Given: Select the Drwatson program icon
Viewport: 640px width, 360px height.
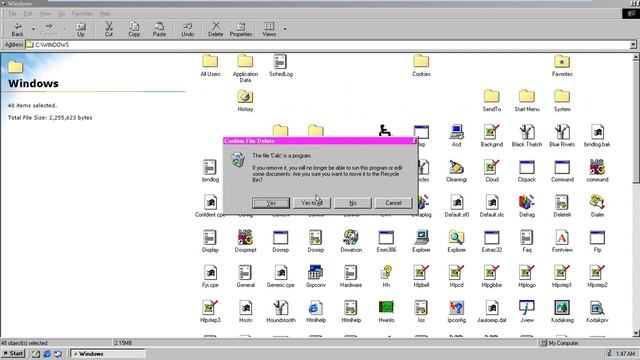Looking at the screenshot, I should 351,241.
